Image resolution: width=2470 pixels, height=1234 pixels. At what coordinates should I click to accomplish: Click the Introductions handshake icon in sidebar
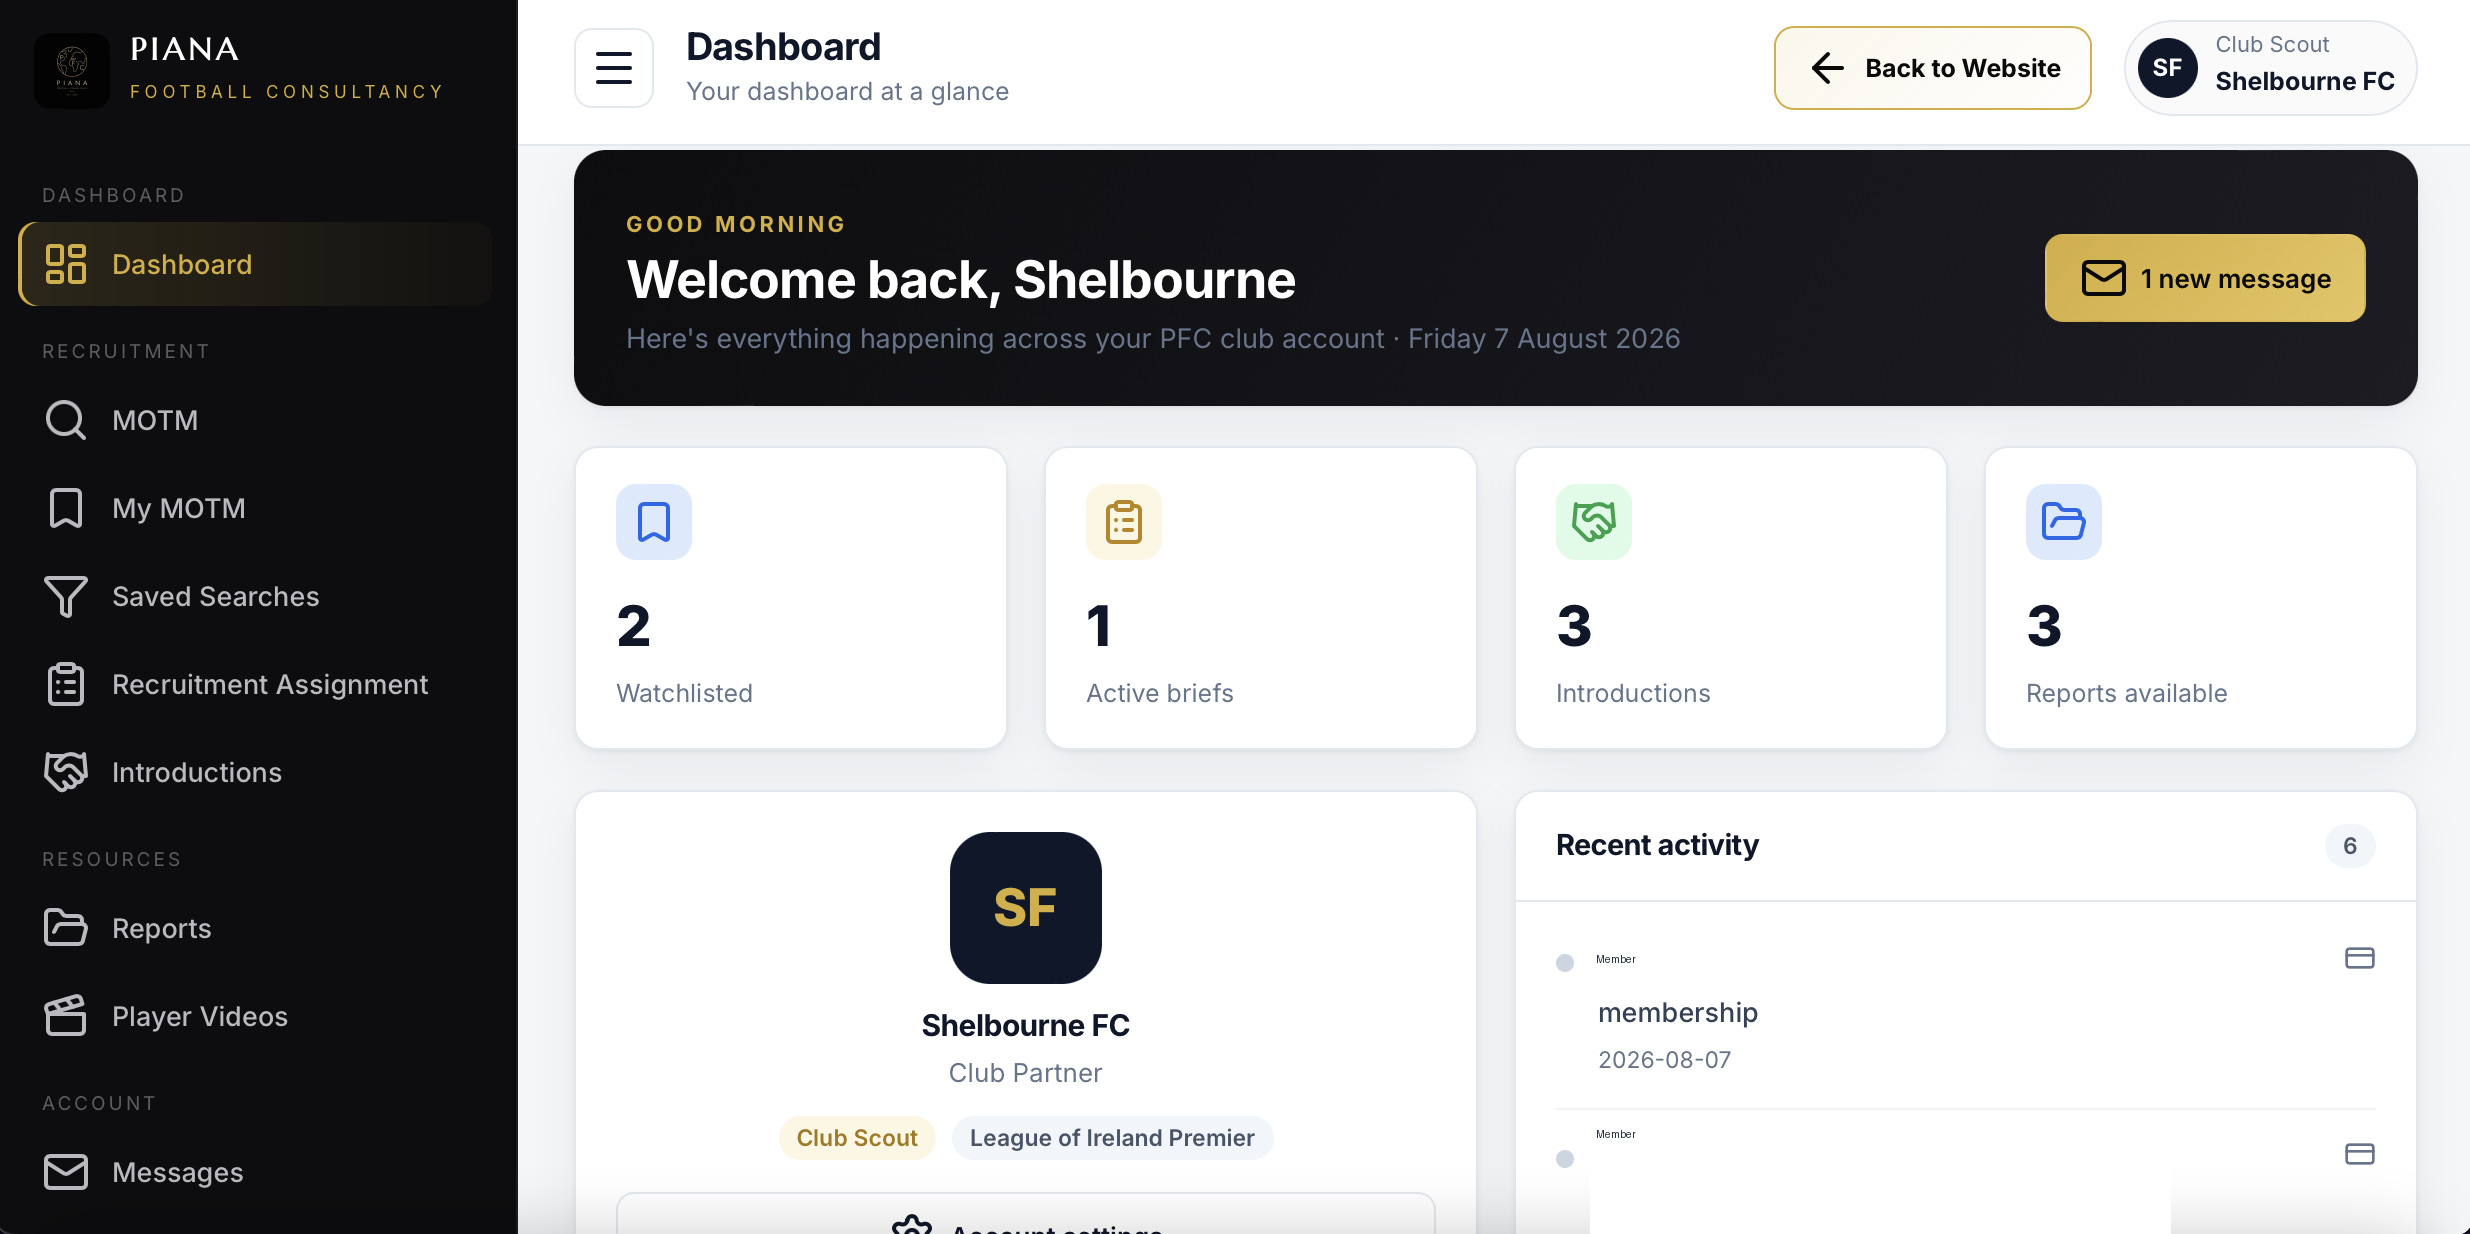(x=66, y=772)
